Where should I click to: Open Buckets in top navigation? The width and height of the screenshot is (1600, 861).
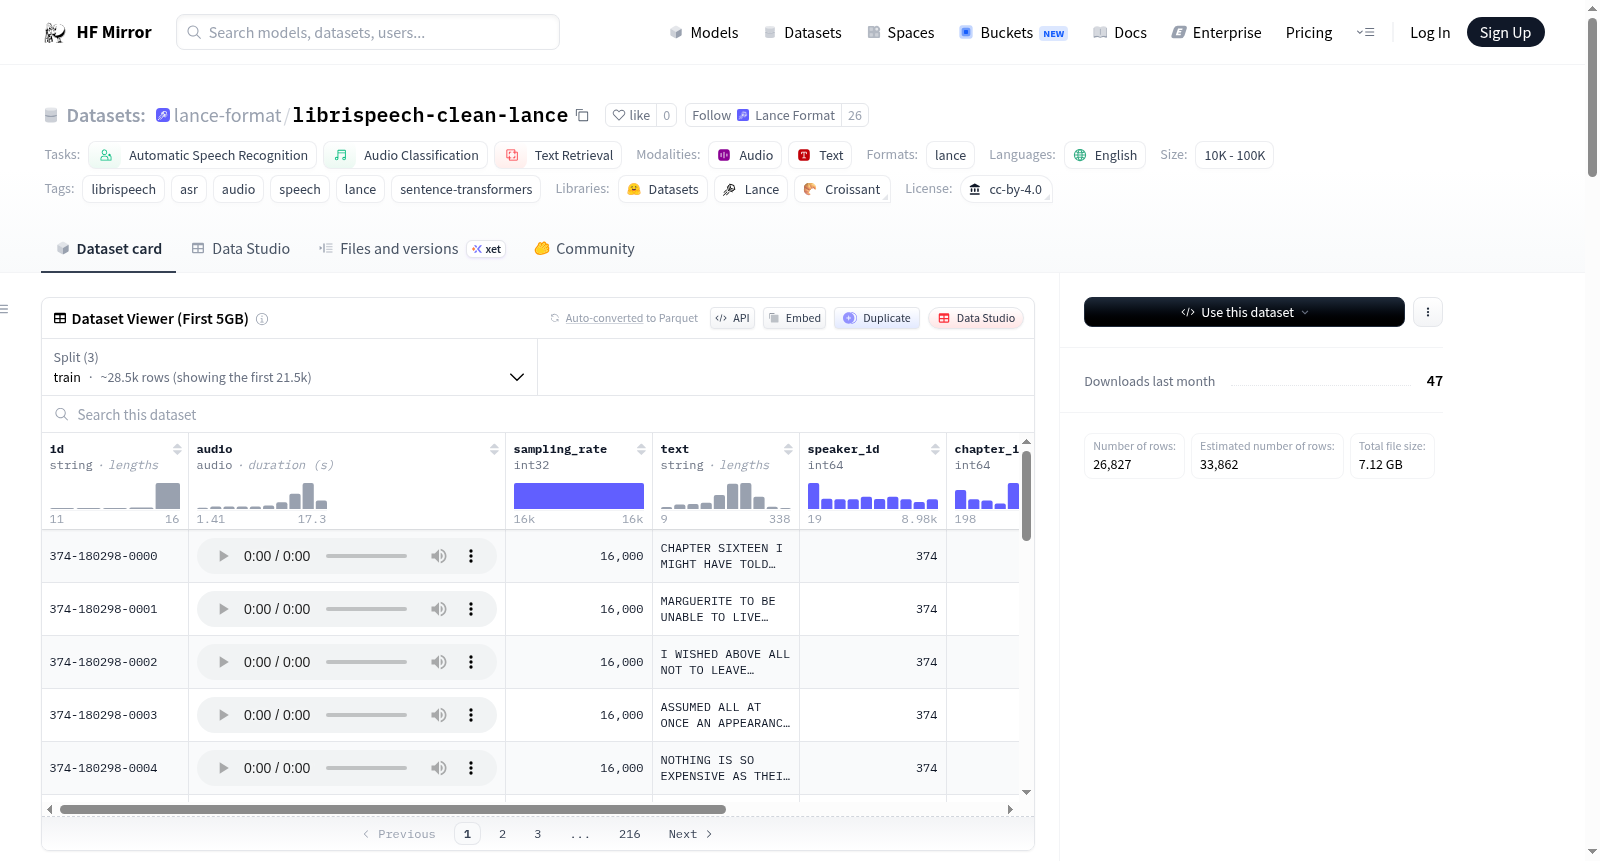(1013, 33)
